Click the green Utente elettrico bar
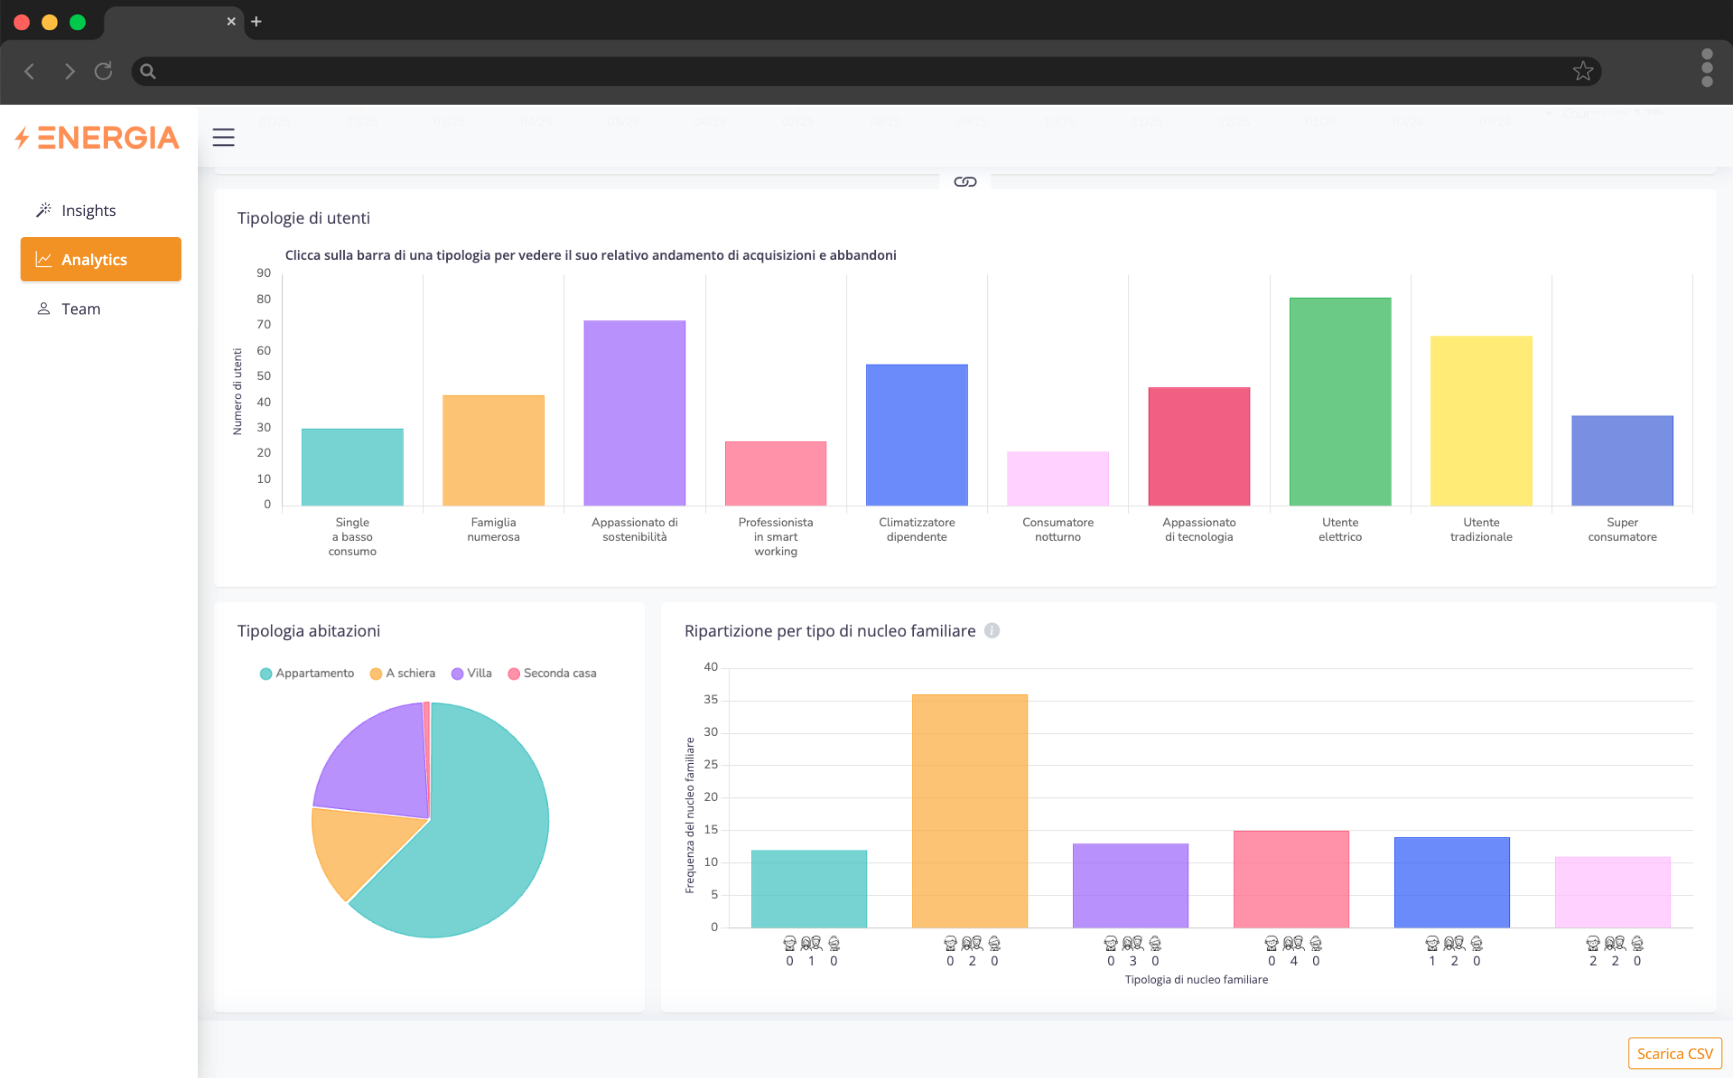Viewport: 1733px width, 1078px height. coord(1339,401)
